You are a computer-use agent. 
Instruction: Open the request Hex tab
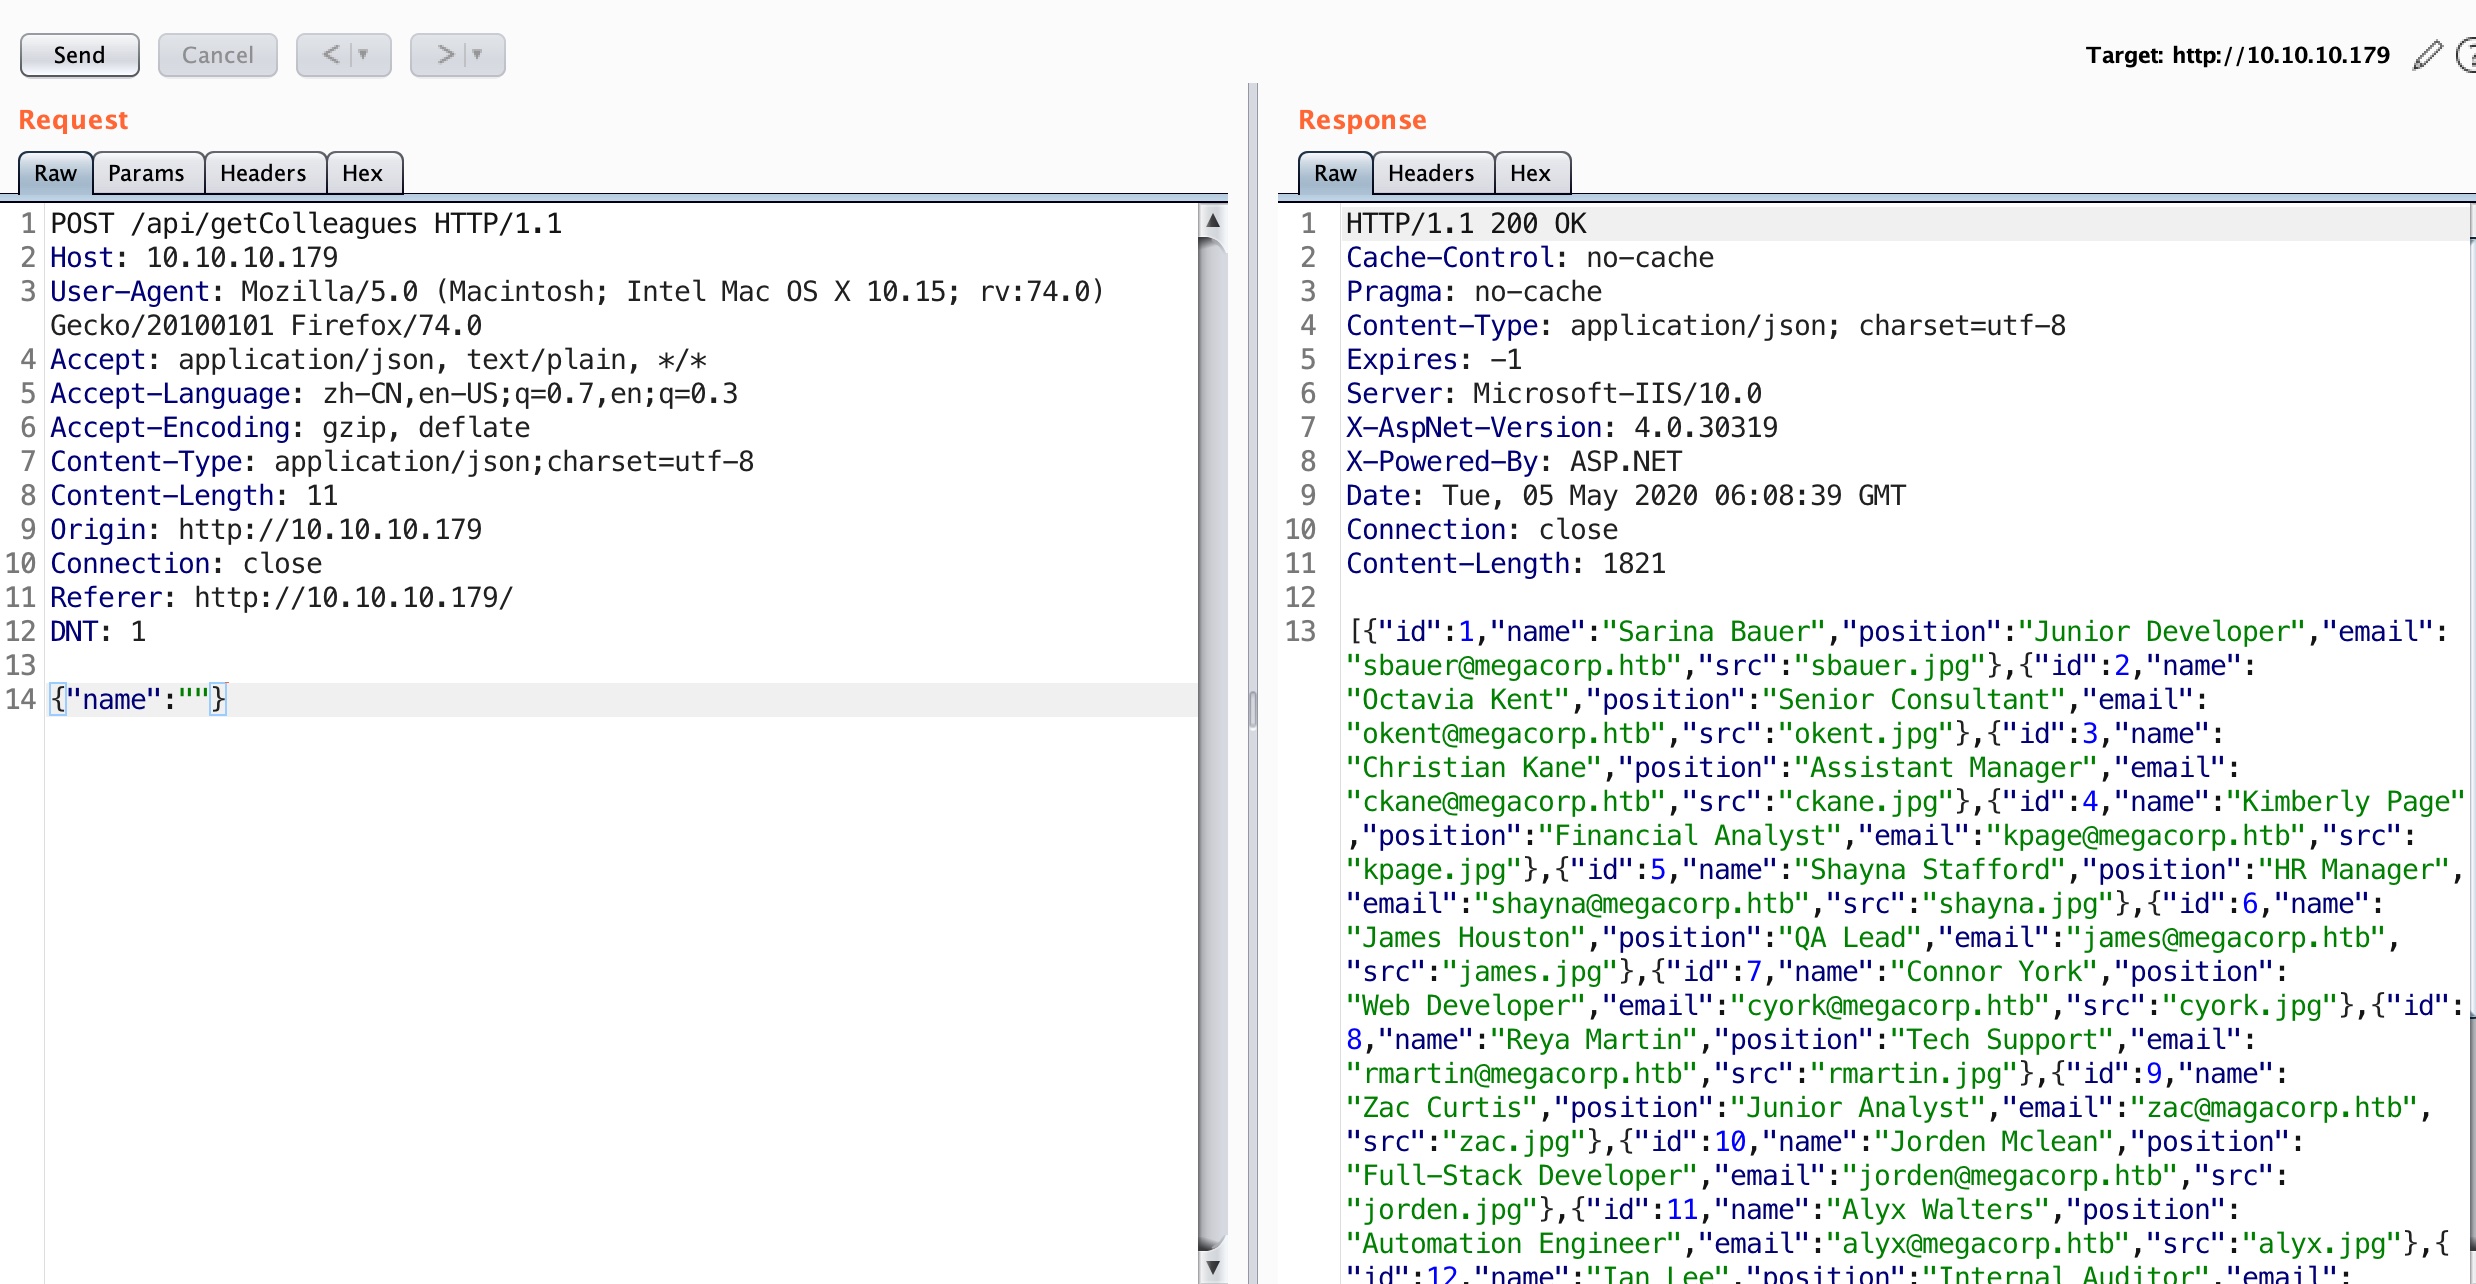click(362, 173)
